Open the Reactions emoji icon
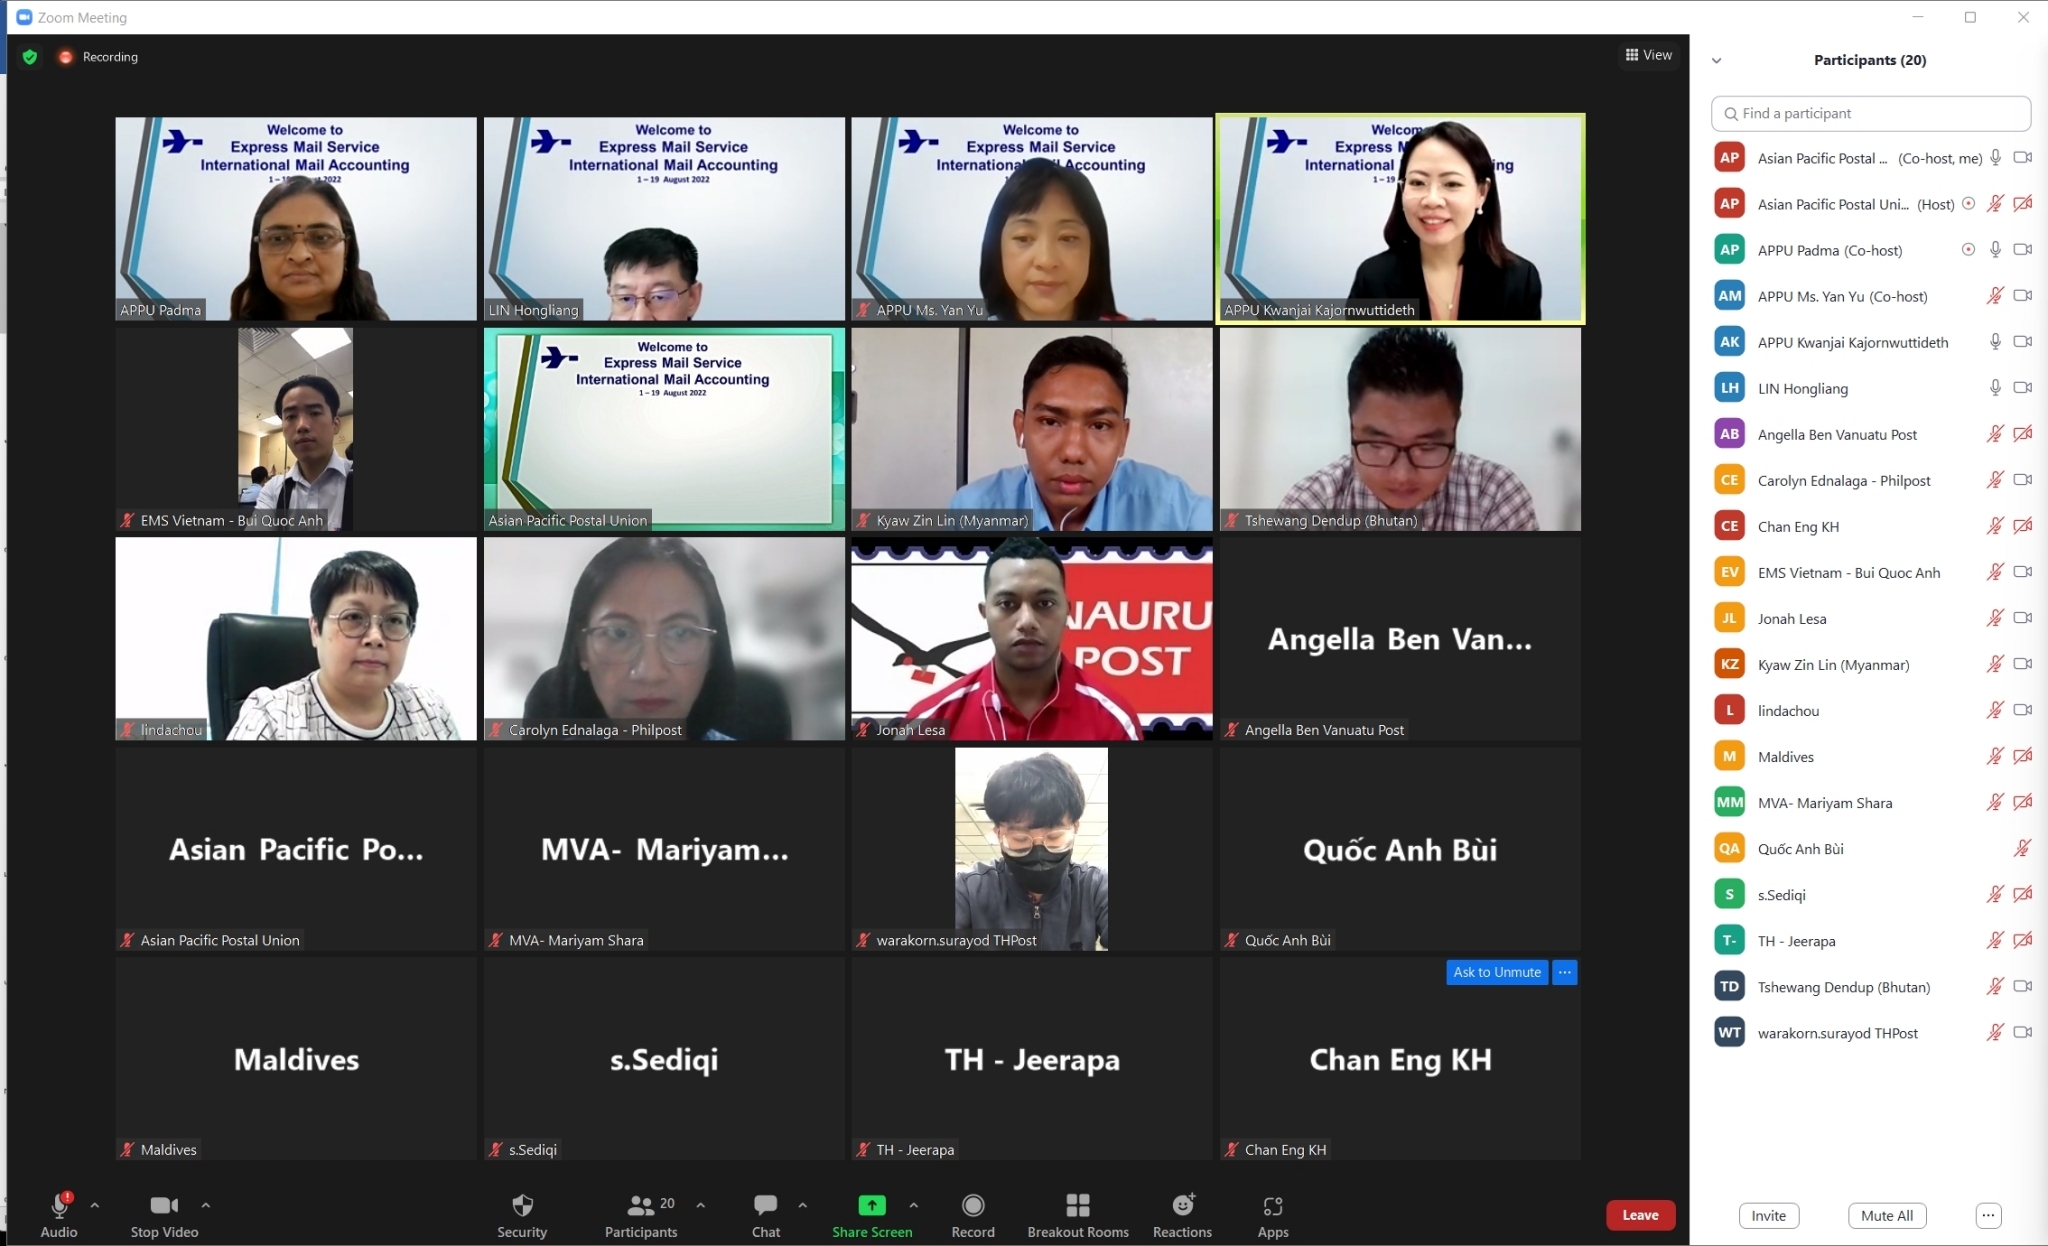This screenshot has width=2048, height=1246. tap(1183, 1205)
